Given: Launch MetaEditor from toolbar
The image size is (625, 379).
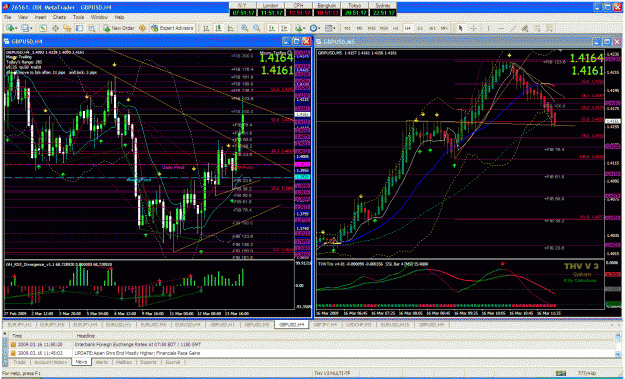Looking at the screenshot, I should click(x=142, y=28).
